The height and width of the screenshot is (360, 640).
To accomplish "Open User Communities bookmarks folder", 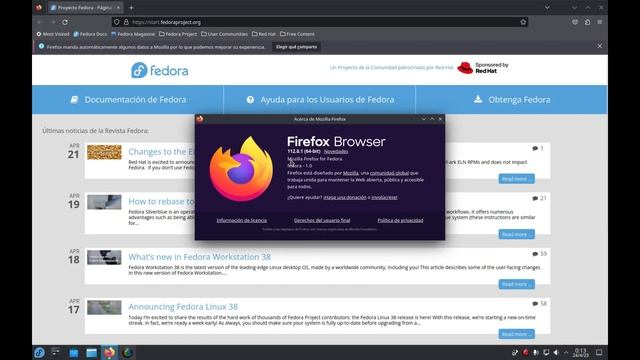I will click(224, 34).
